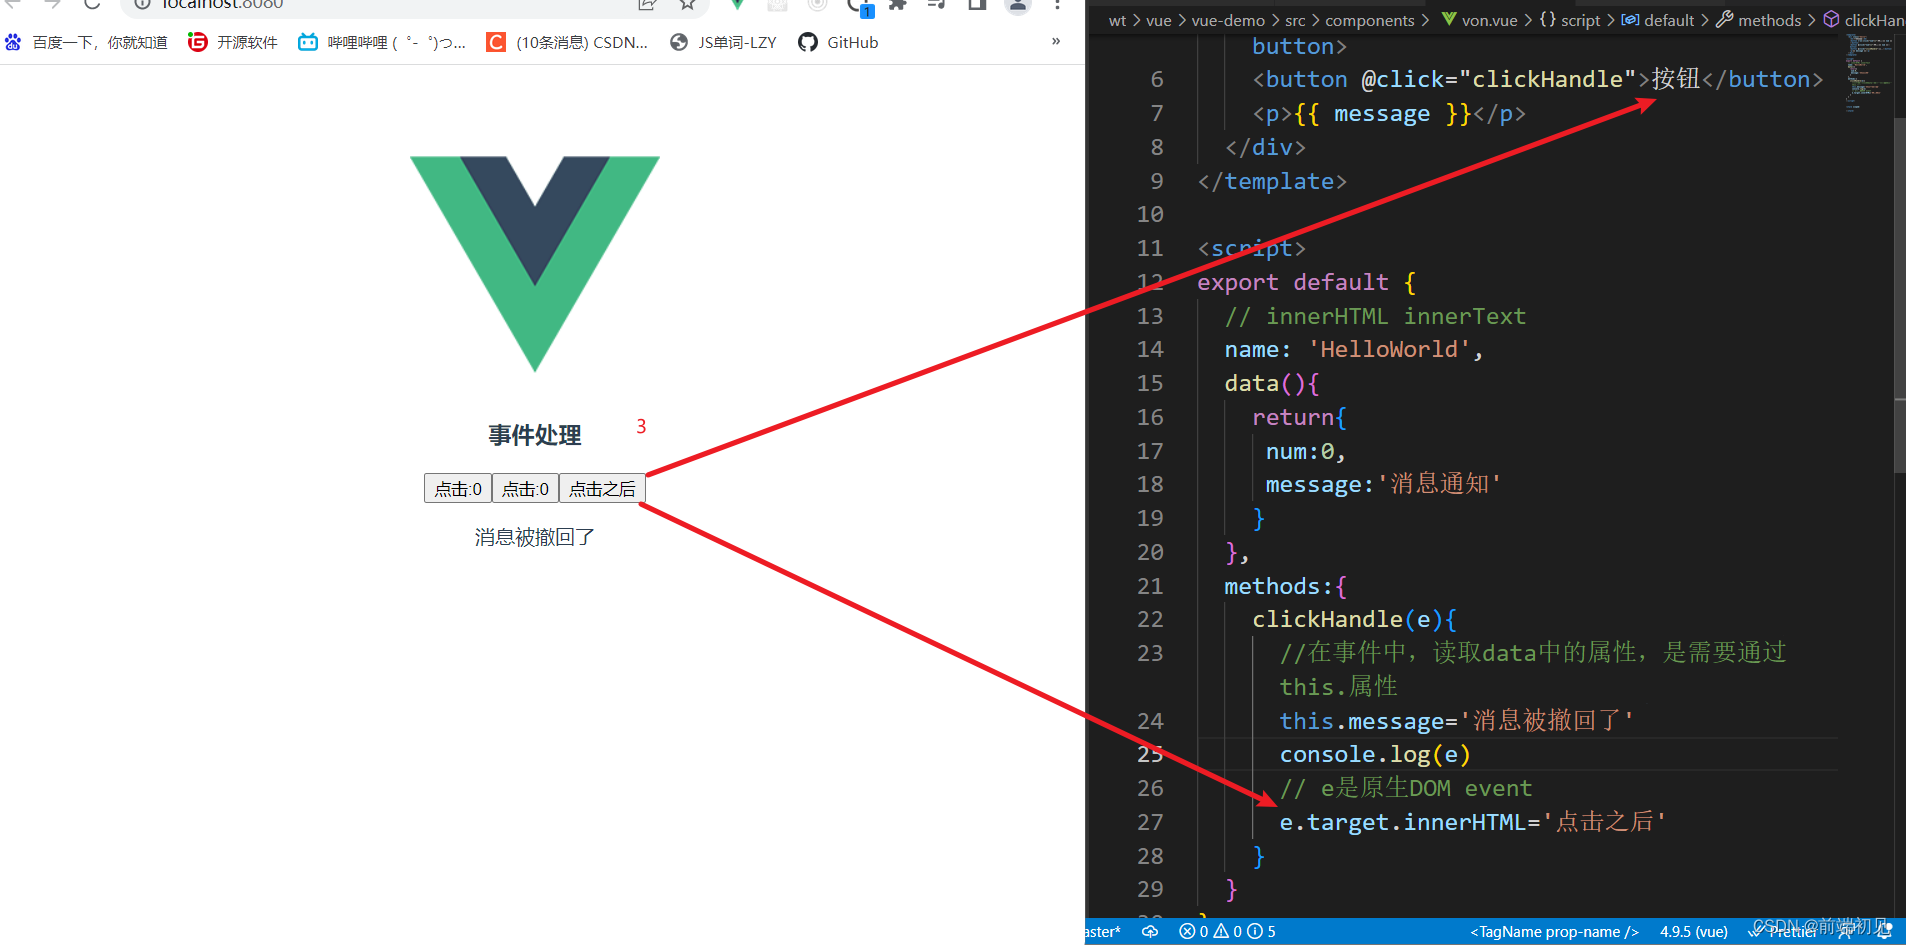
Task: Open the Baidu bookmark
Action: [86, 42]
